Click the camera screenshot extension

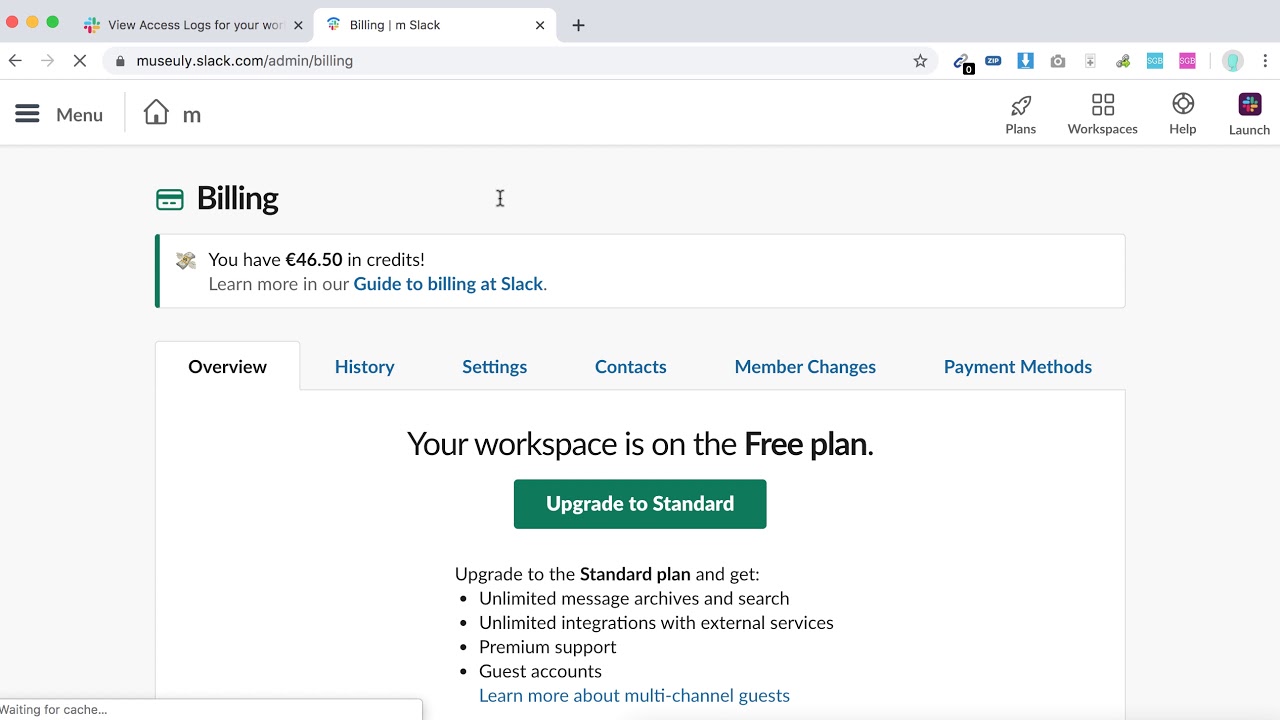1058,61
